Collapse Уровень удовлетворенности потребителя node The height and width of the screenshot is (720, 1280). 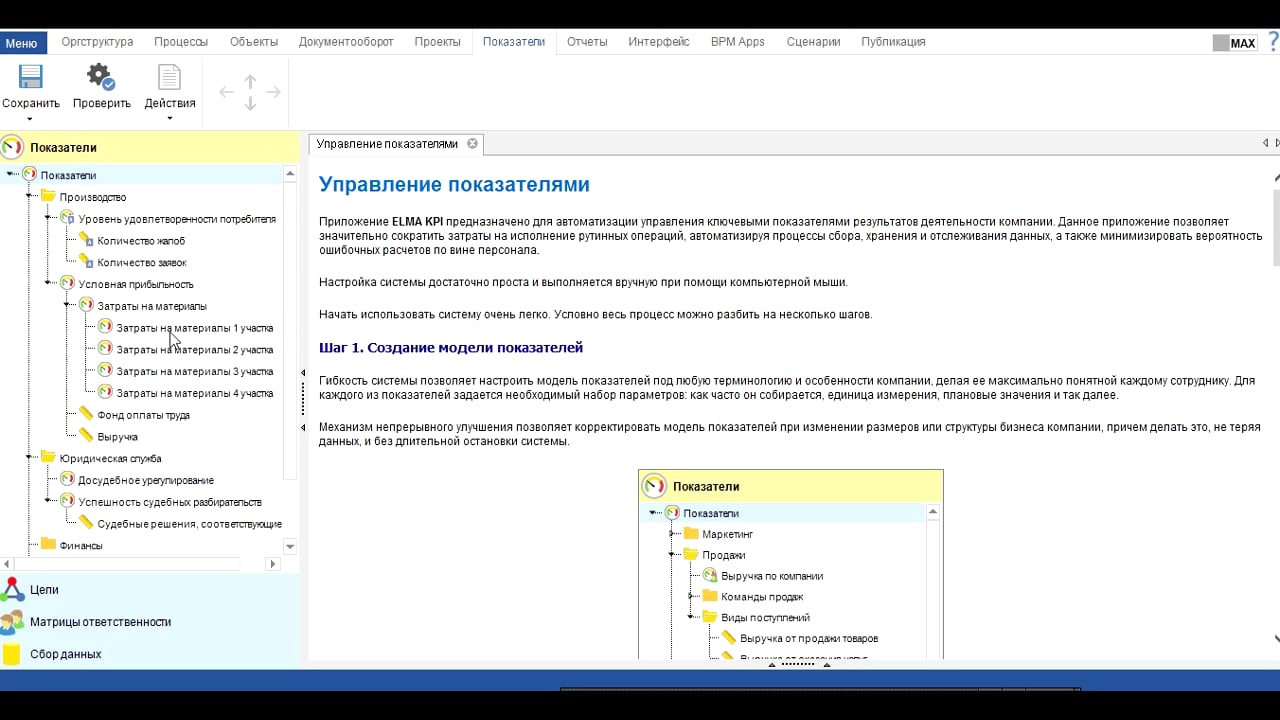click(49, 218)
